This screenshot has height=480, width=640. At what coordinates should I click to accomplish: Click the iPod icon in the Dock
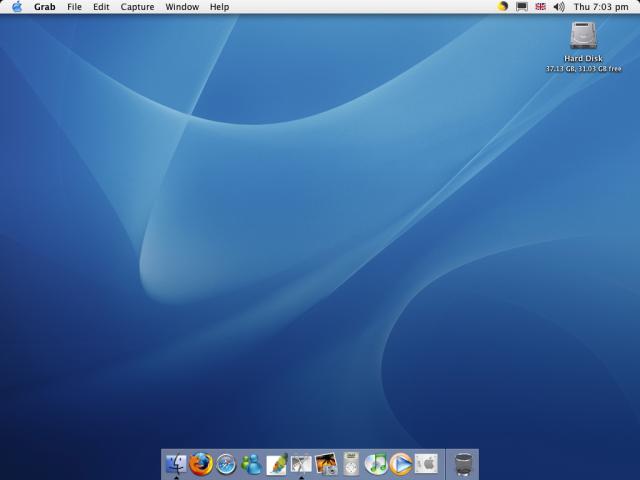click(351, 464)
